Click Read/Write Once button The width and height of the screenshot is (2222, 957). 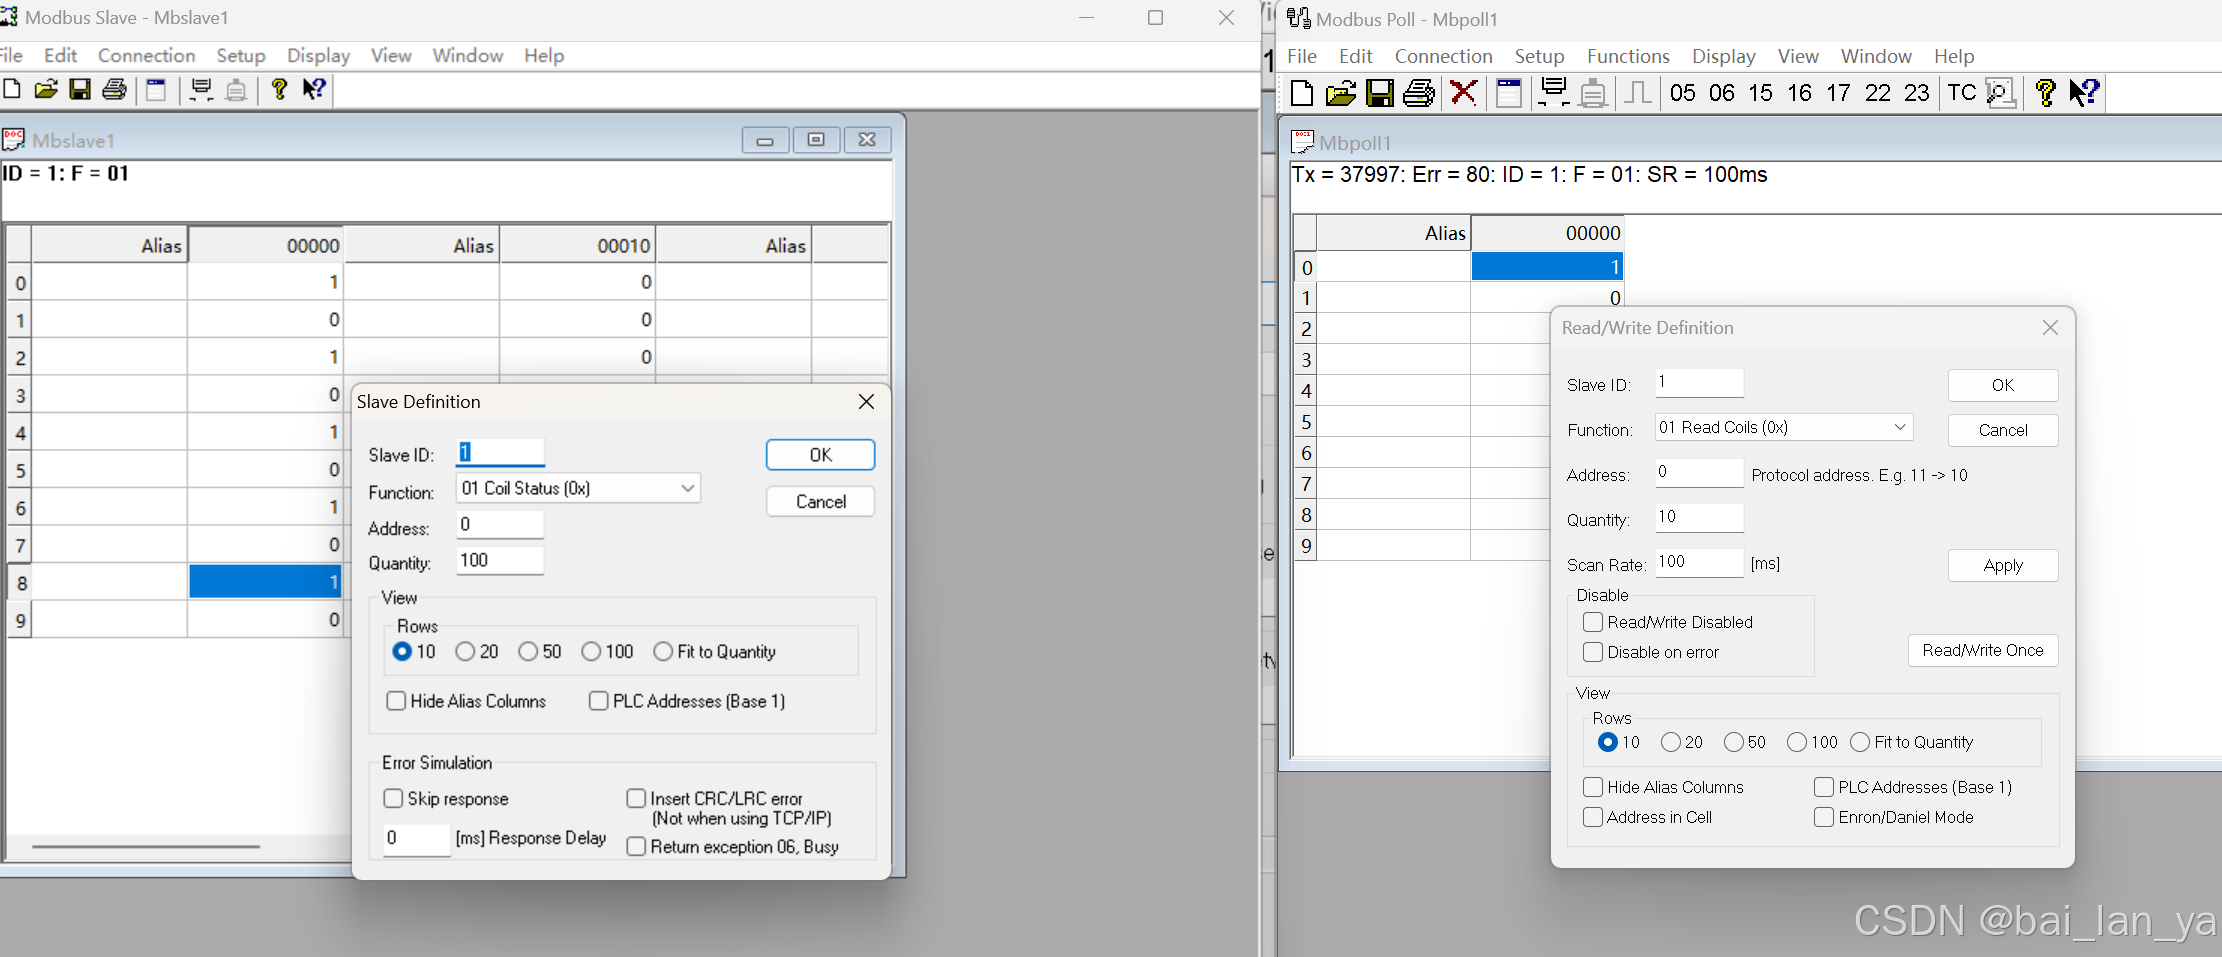1983,650
